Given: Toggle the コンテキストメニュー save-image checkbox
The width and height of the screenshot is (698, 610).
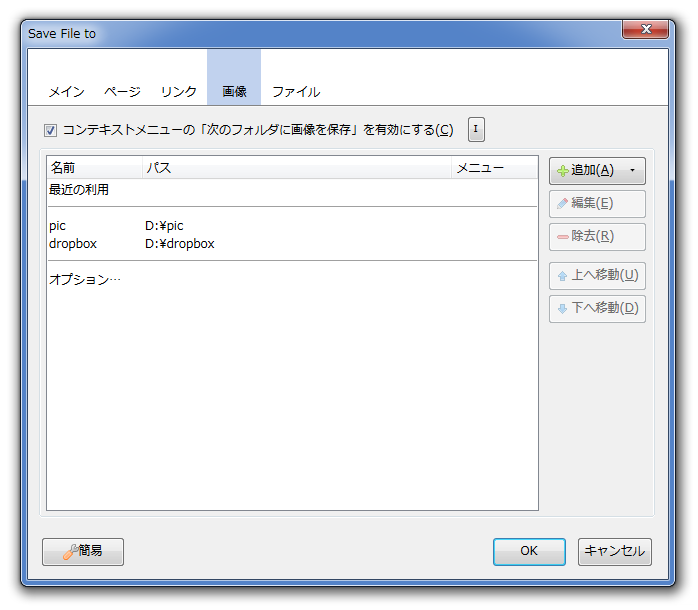Looking at the screenshot, I should [x=50, y=130].
